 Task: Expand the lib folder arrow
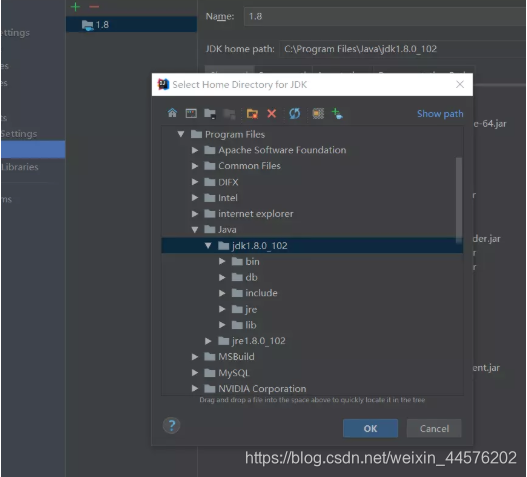coord(222,325)
